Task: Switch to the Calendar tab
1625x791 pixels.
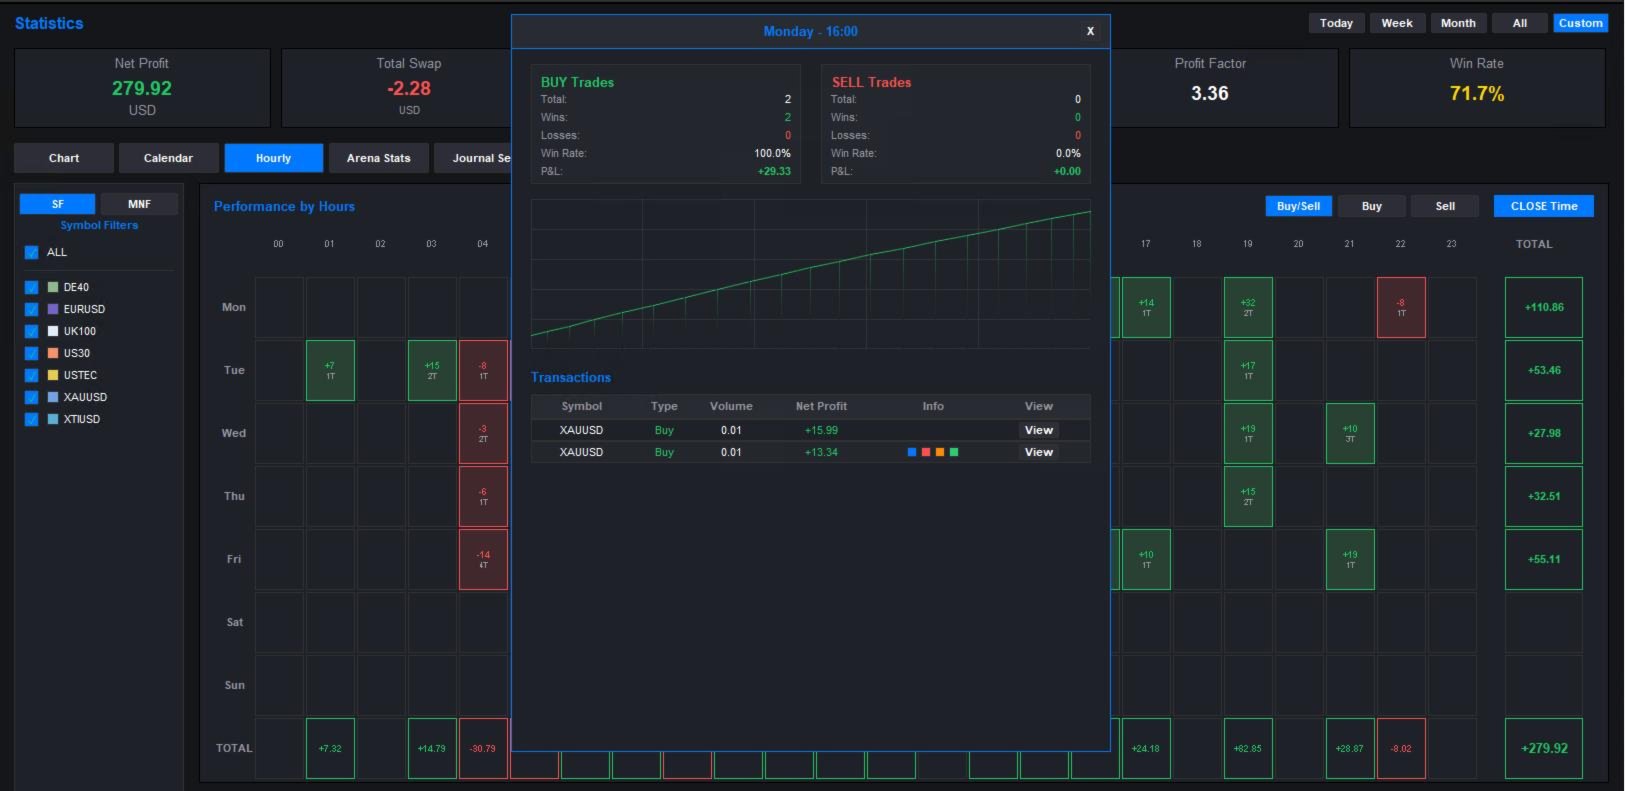Action: coord(168,158)
